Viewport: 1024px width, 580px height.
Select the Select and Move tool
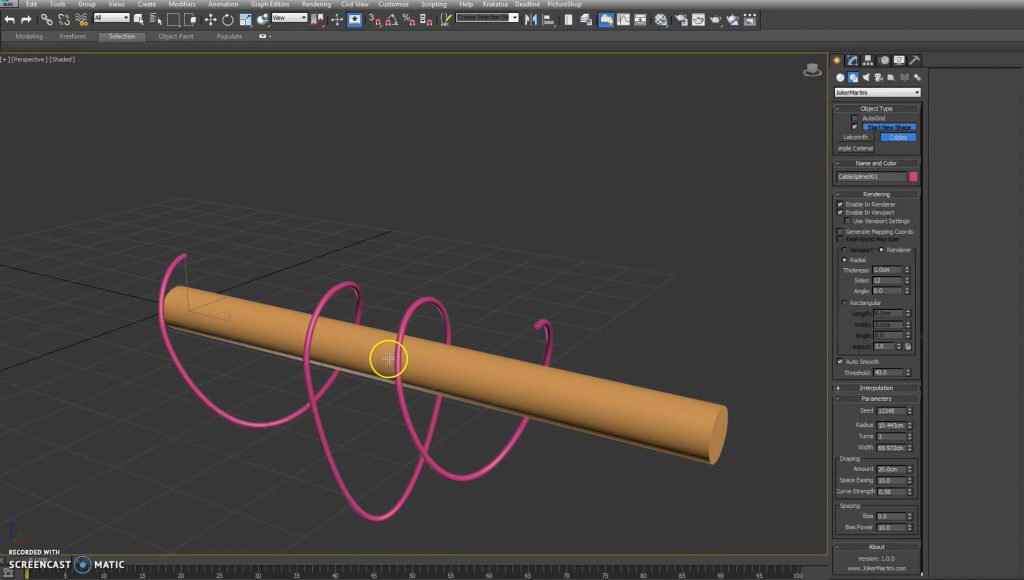pyautogui.click(x=210, y=19)
